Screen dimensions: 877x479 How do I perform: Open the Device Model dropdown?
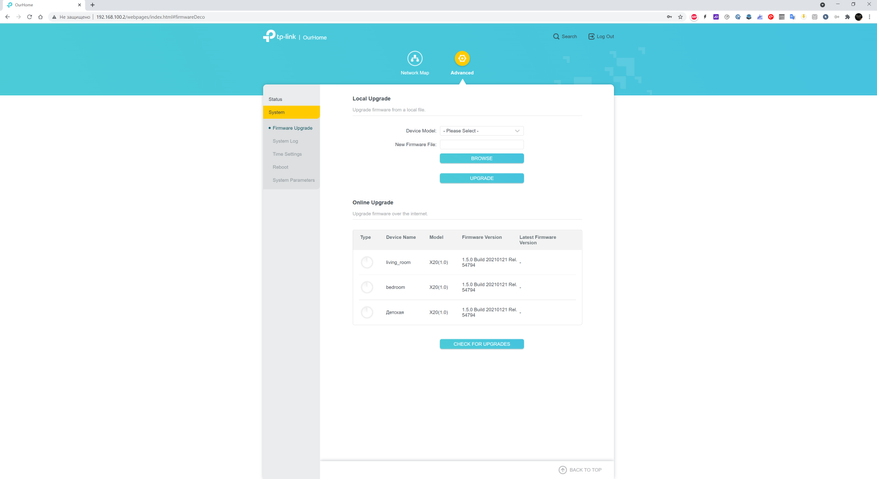pos(481,131)
